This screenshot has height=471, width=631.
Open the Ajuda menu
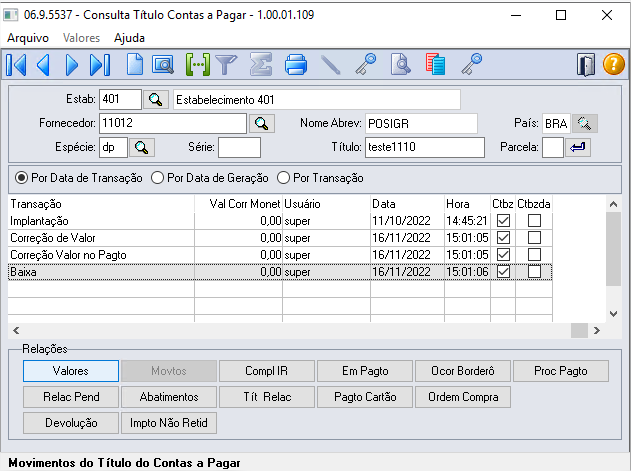tap(129, 38)
